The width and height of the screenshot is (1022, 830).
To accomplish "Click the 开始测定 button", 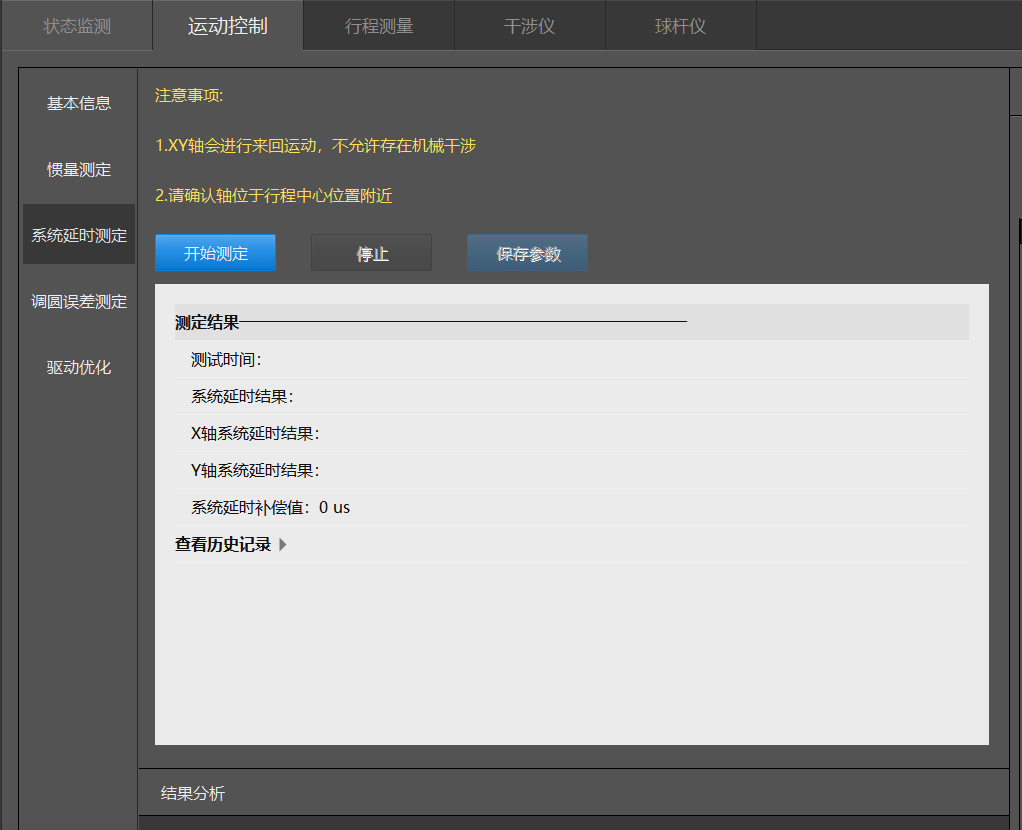I will (216, 253).
